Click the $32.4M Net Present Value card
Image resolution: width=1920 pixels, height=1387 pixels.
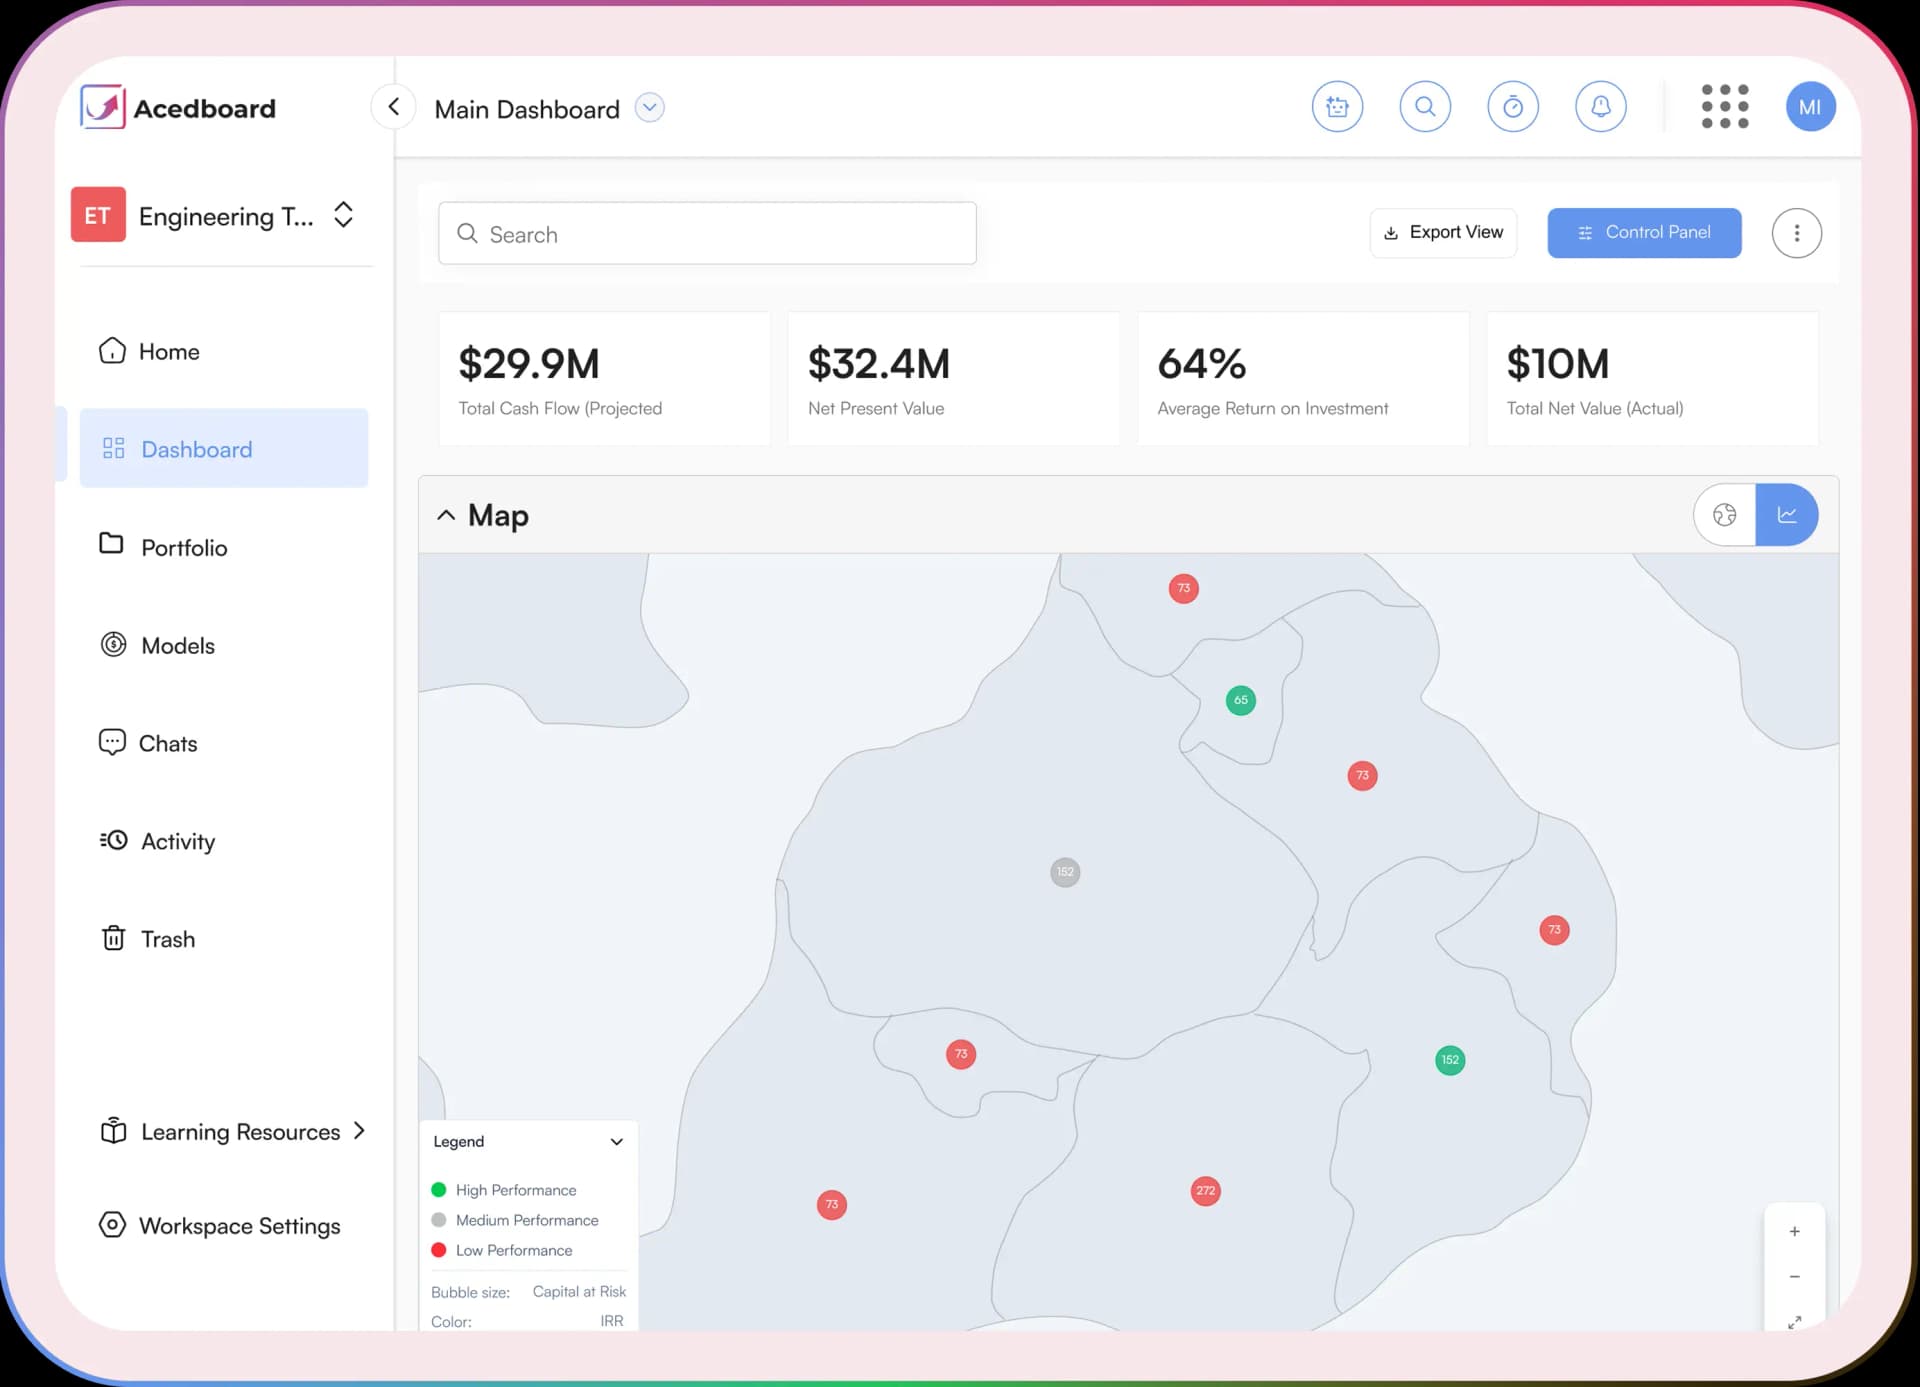[x=953, y=378]
